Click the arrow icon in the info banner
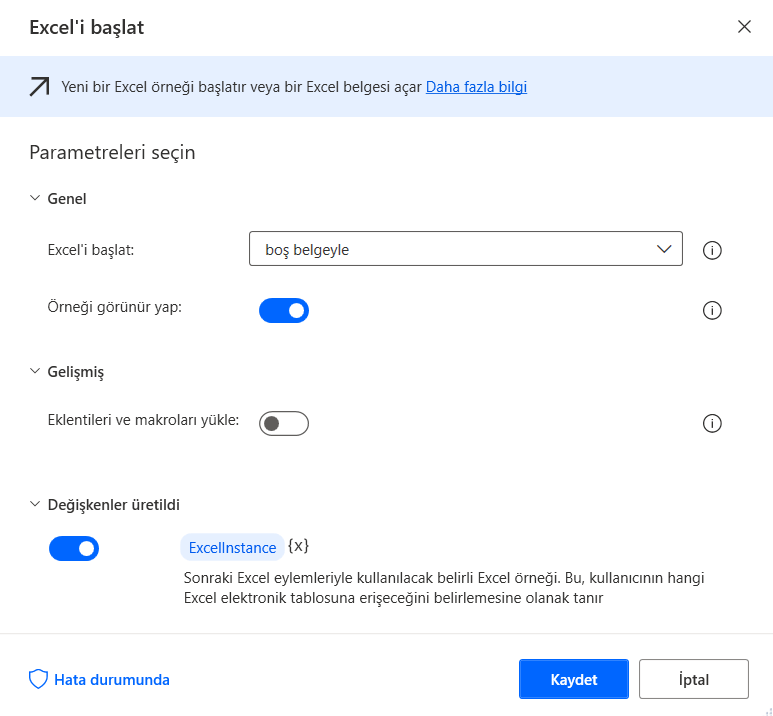 click(39, 87)
